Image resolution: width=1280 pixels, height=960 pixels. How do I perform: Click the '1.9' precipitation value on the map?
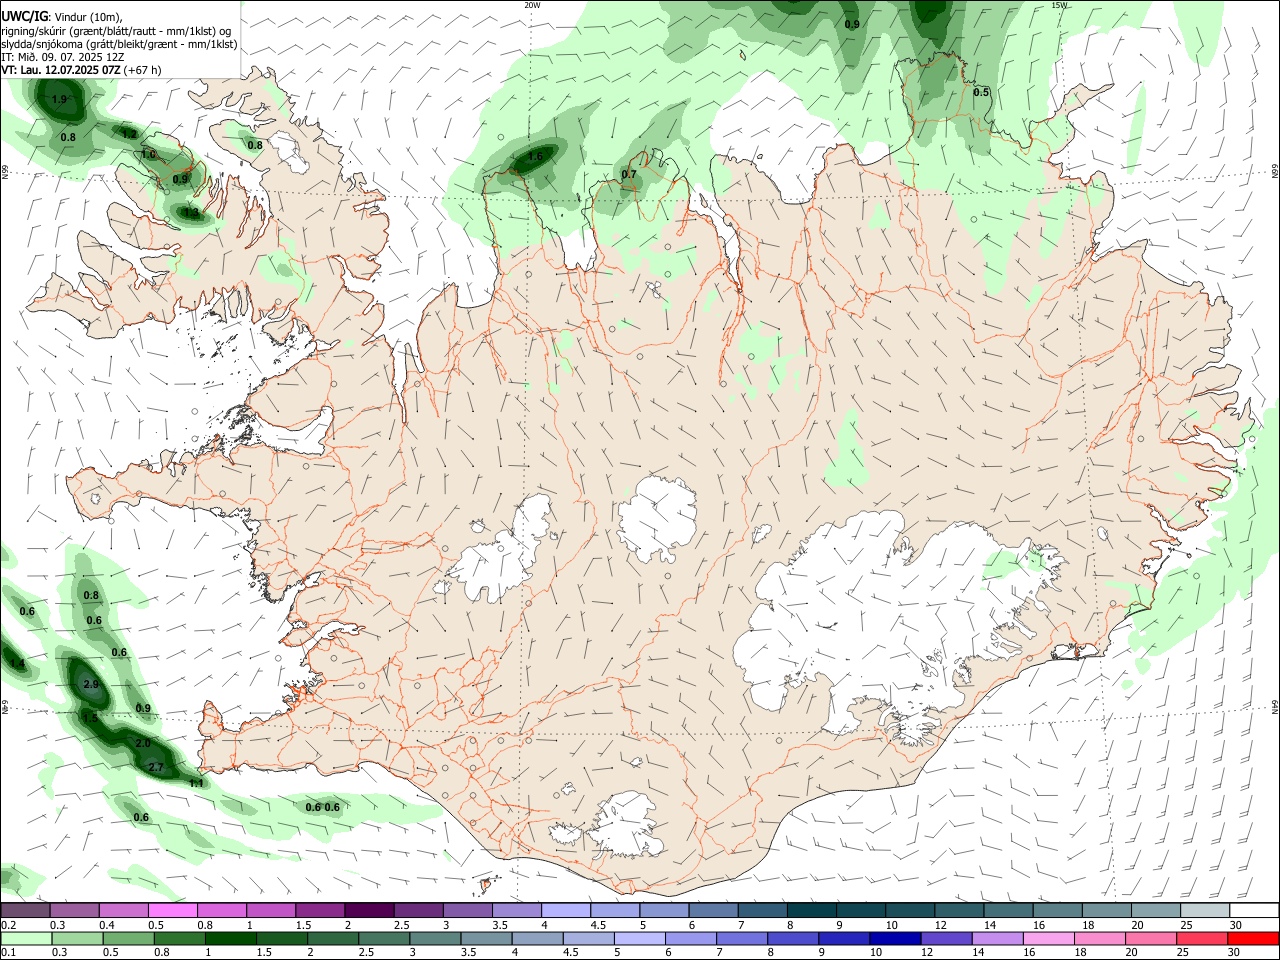[59, 99]
